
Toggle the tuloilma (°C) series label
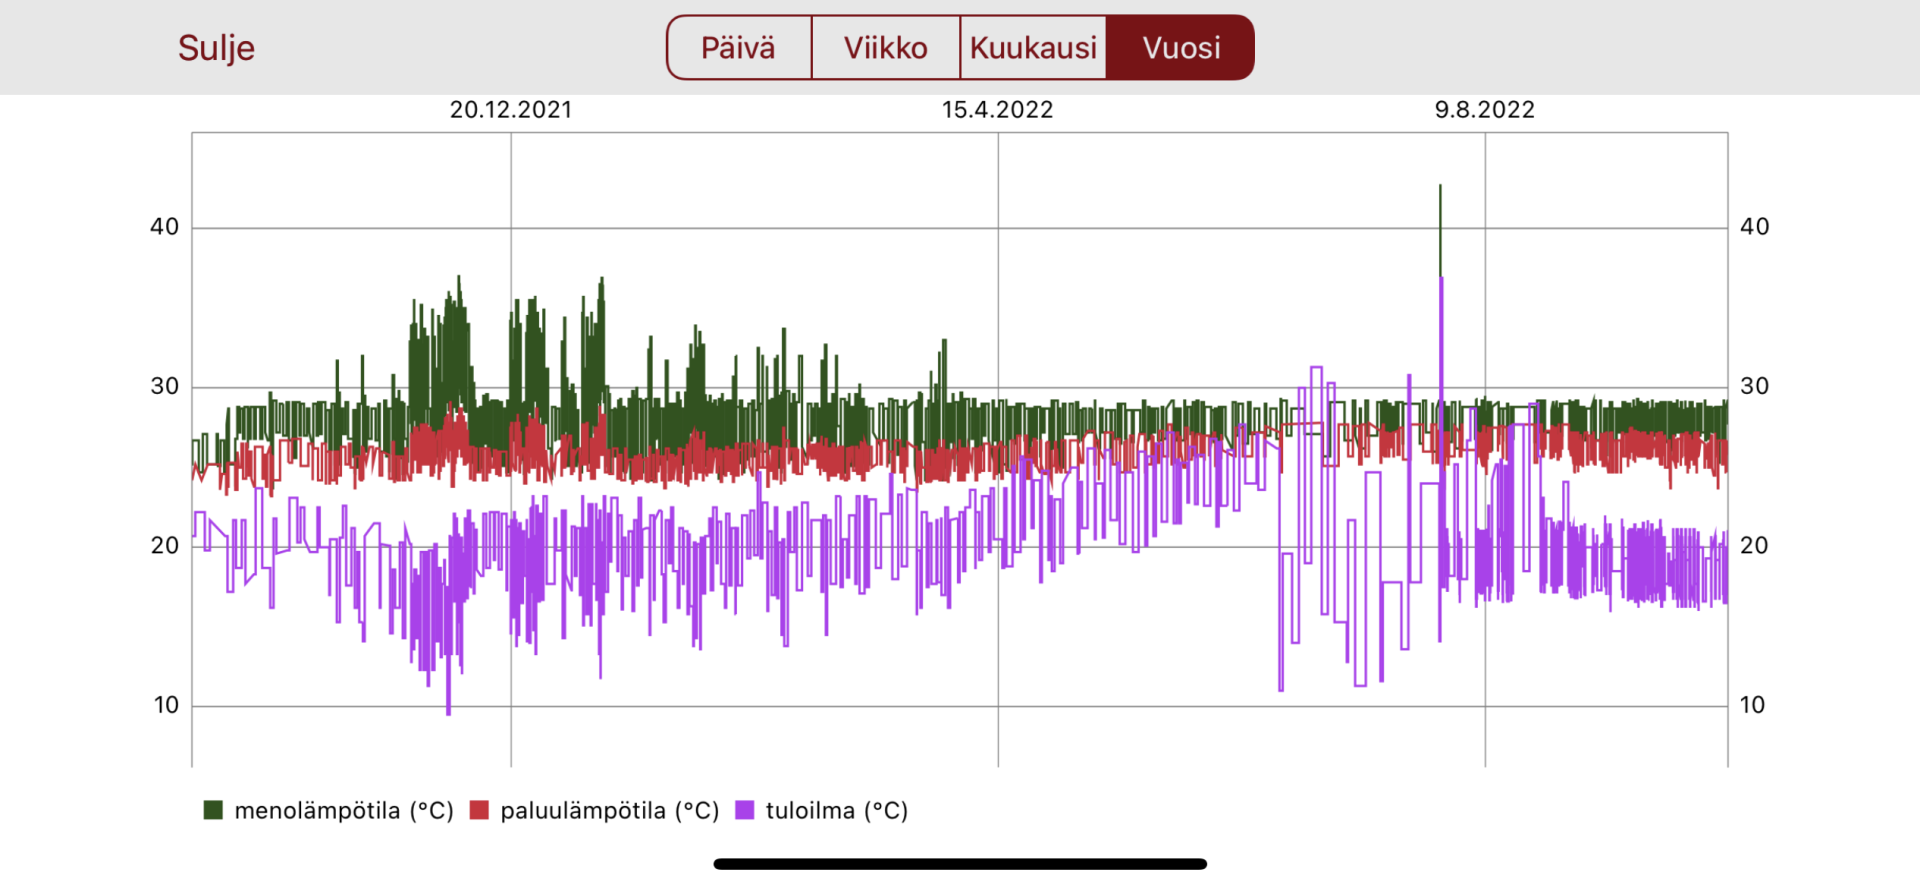click(x=837, y=810)
